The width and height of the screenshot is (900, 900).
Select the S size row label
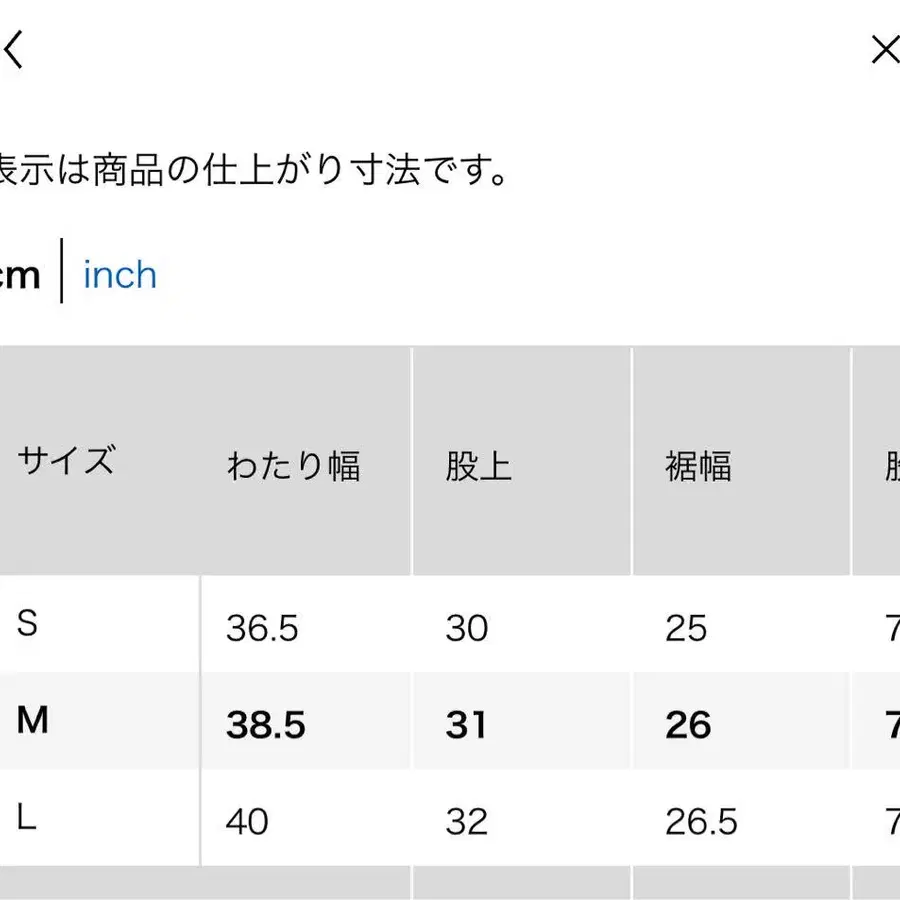tap(28, 624)
